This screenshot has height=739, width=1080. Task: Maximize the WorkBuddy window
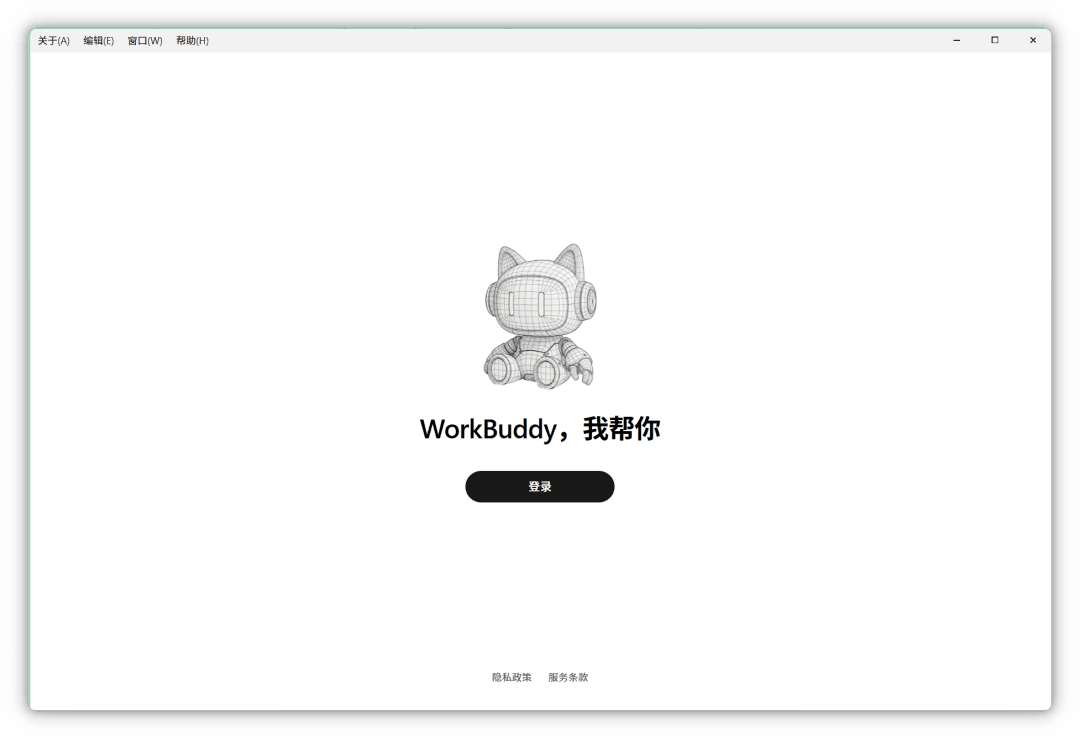click(x=995, y=40)
